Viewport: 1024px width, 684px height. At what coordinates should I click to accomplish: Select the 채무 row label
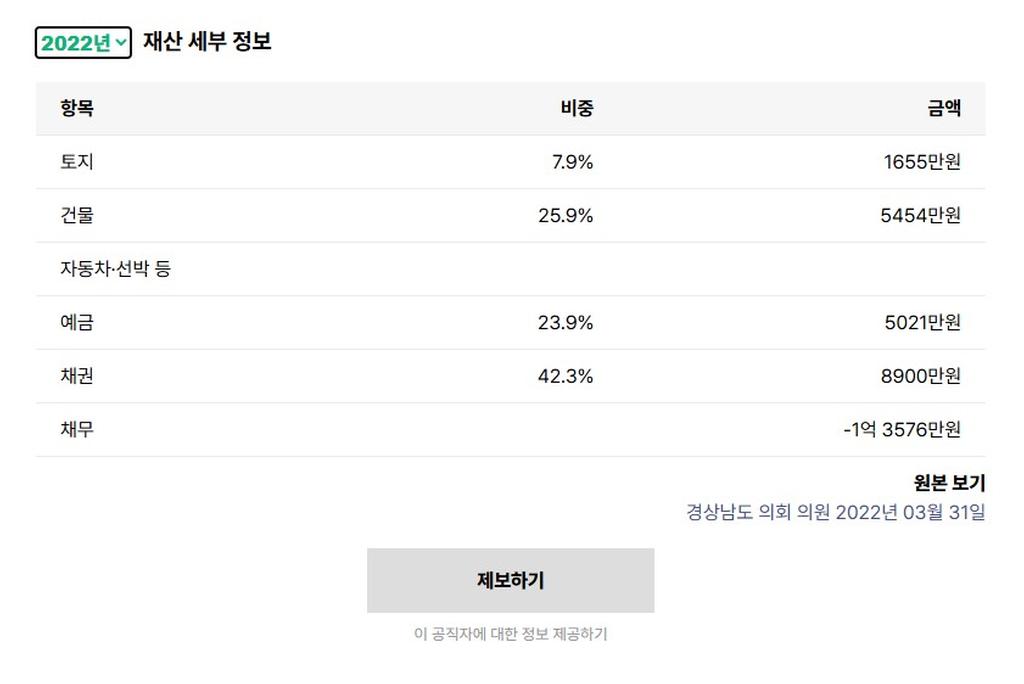pyautogui.click(x=77, y=429)
